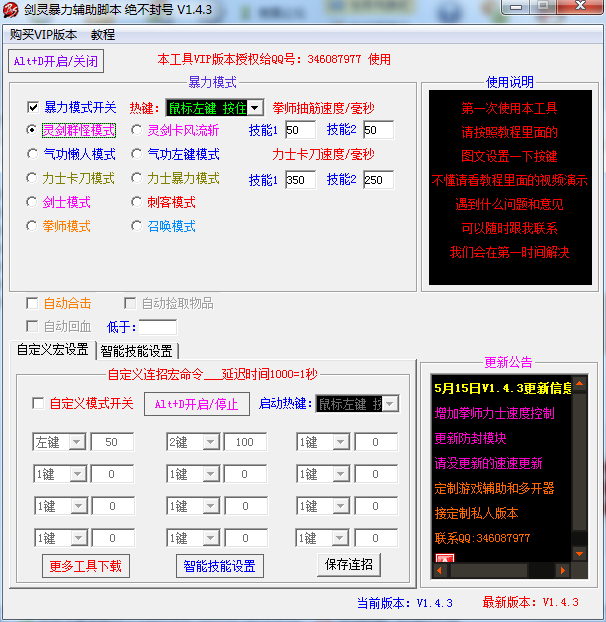Screen dimensions: 606x622
Task: Open the 热键 鼠标左键 dropdown
Action: click(x=254, y=108)
